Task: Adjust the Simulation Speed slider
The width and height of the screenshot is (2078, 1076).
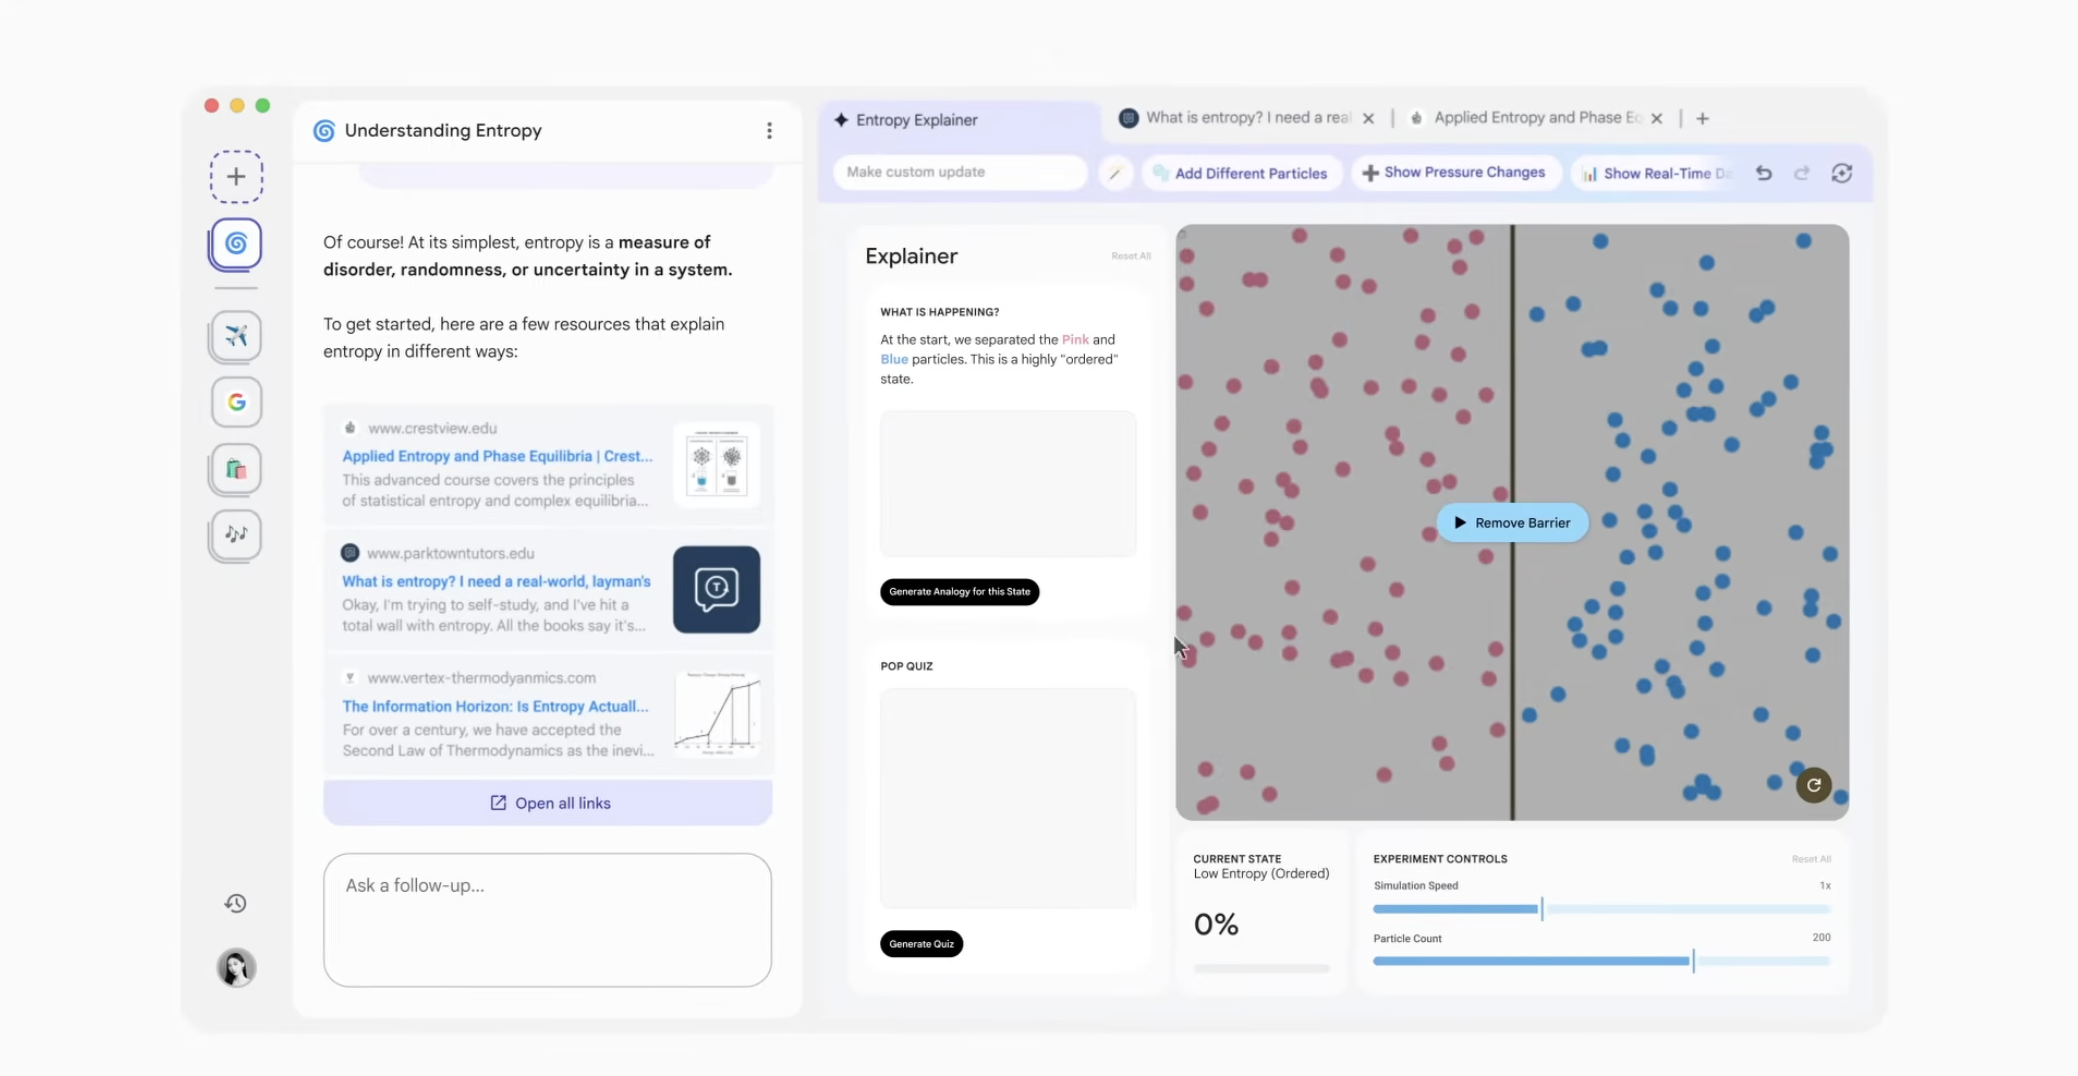Action: (1541, 909)
